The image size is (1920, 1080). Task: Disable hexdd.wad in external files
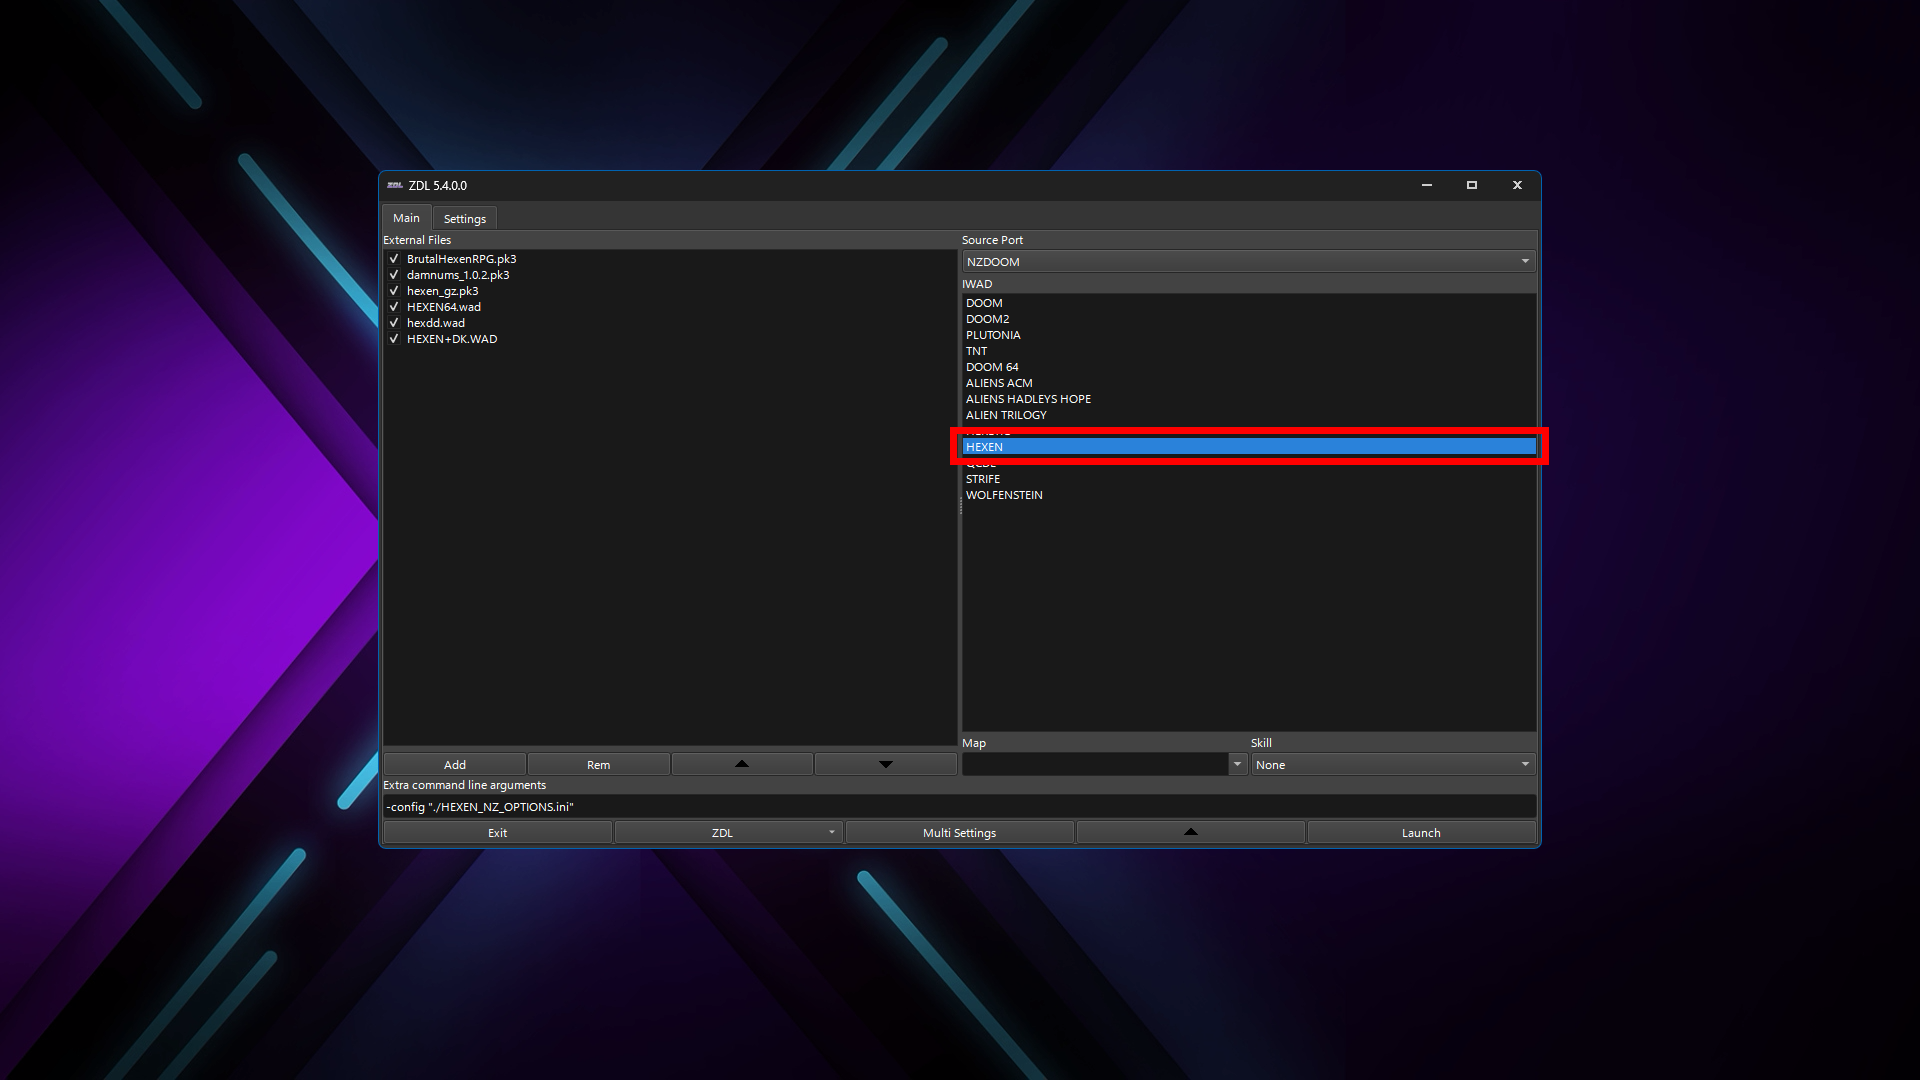[x=394, y=323]
